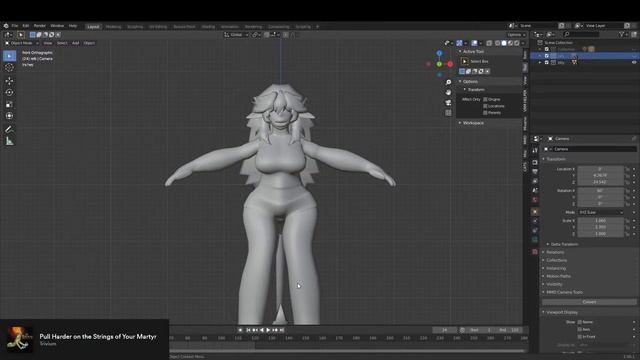Viewport: 640px width, 360px height.
Task: Collapse the Active Tool panel
Action: click(472, 51)
